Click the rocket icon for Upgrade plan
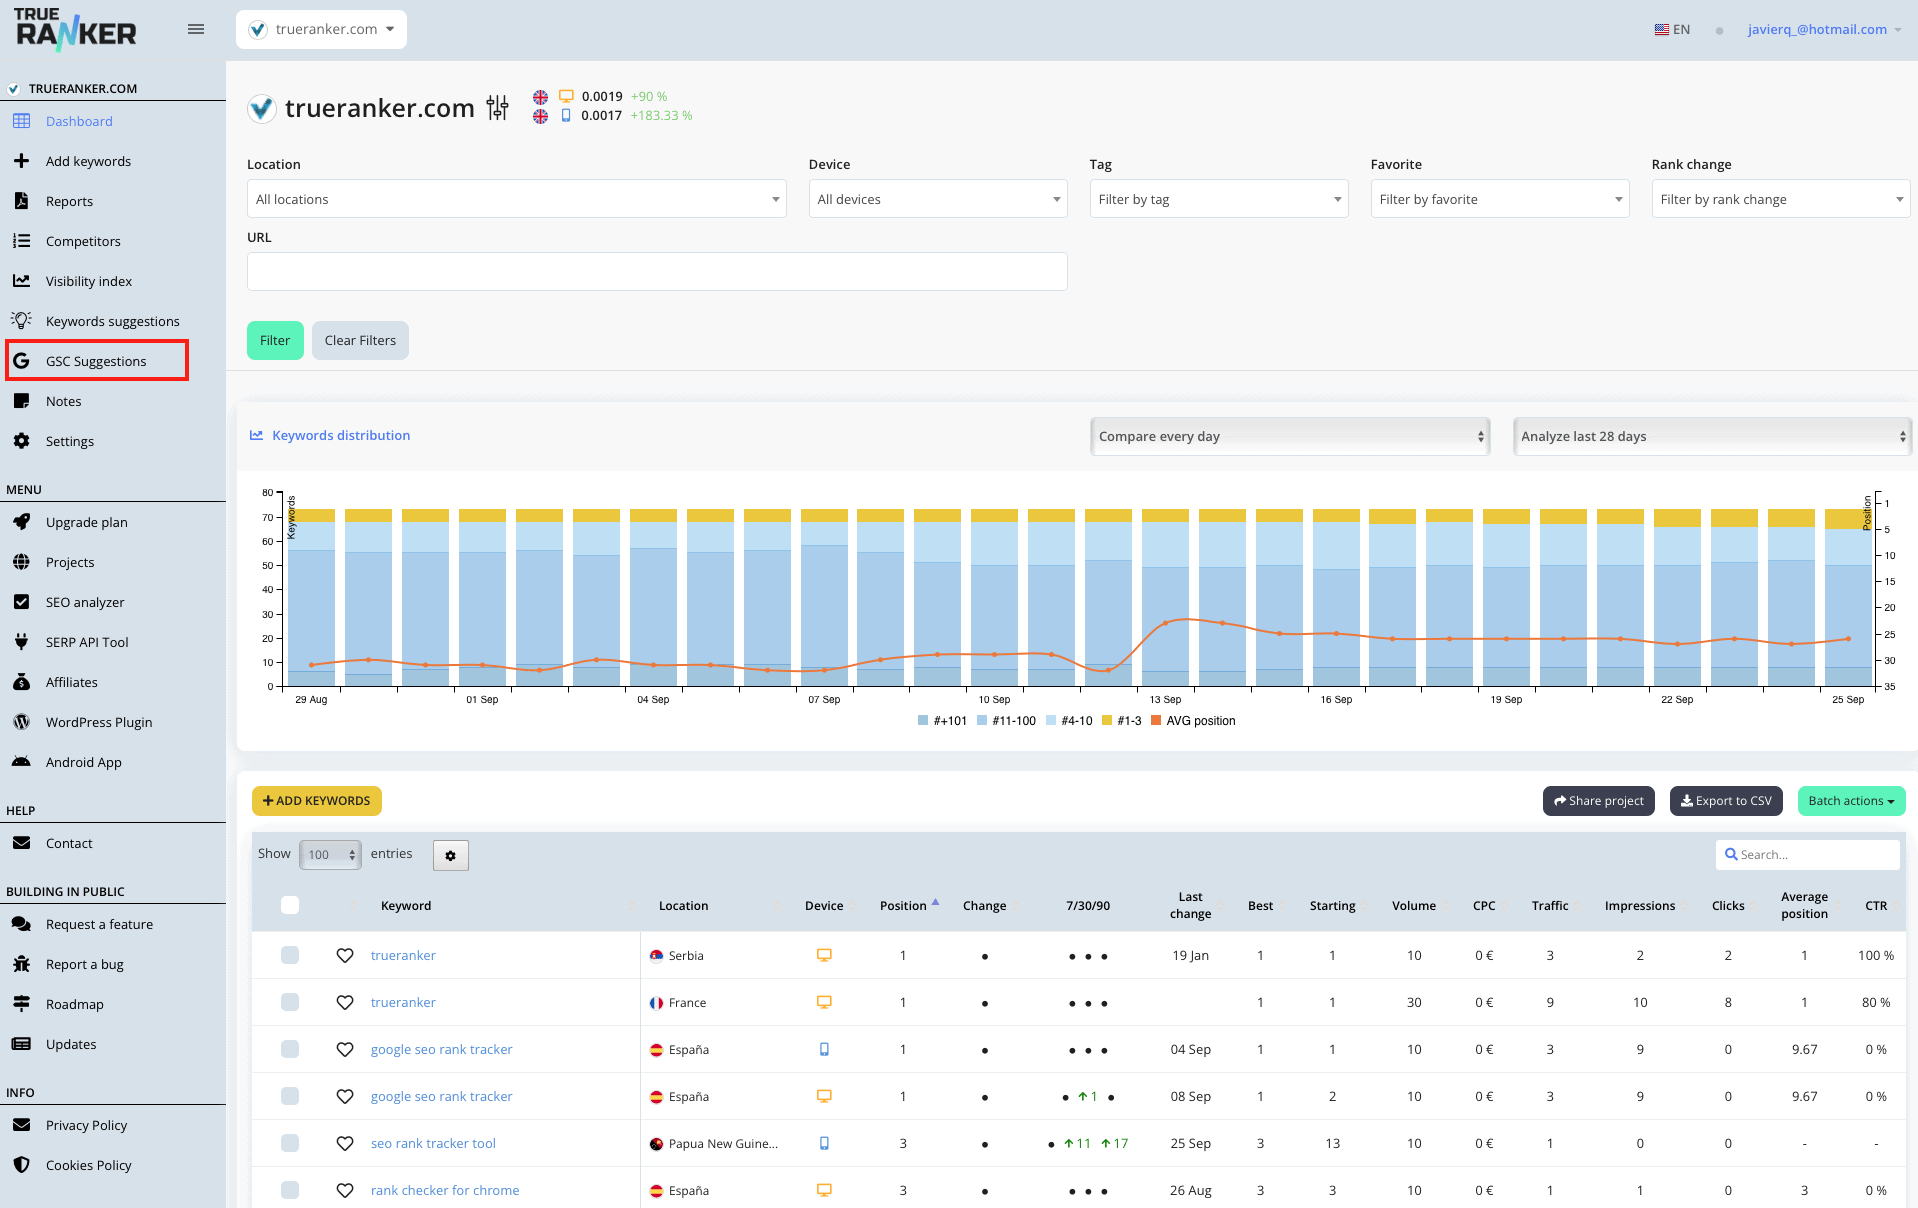The height and width of the screenshot is (1208, 1918). point(21,522)
